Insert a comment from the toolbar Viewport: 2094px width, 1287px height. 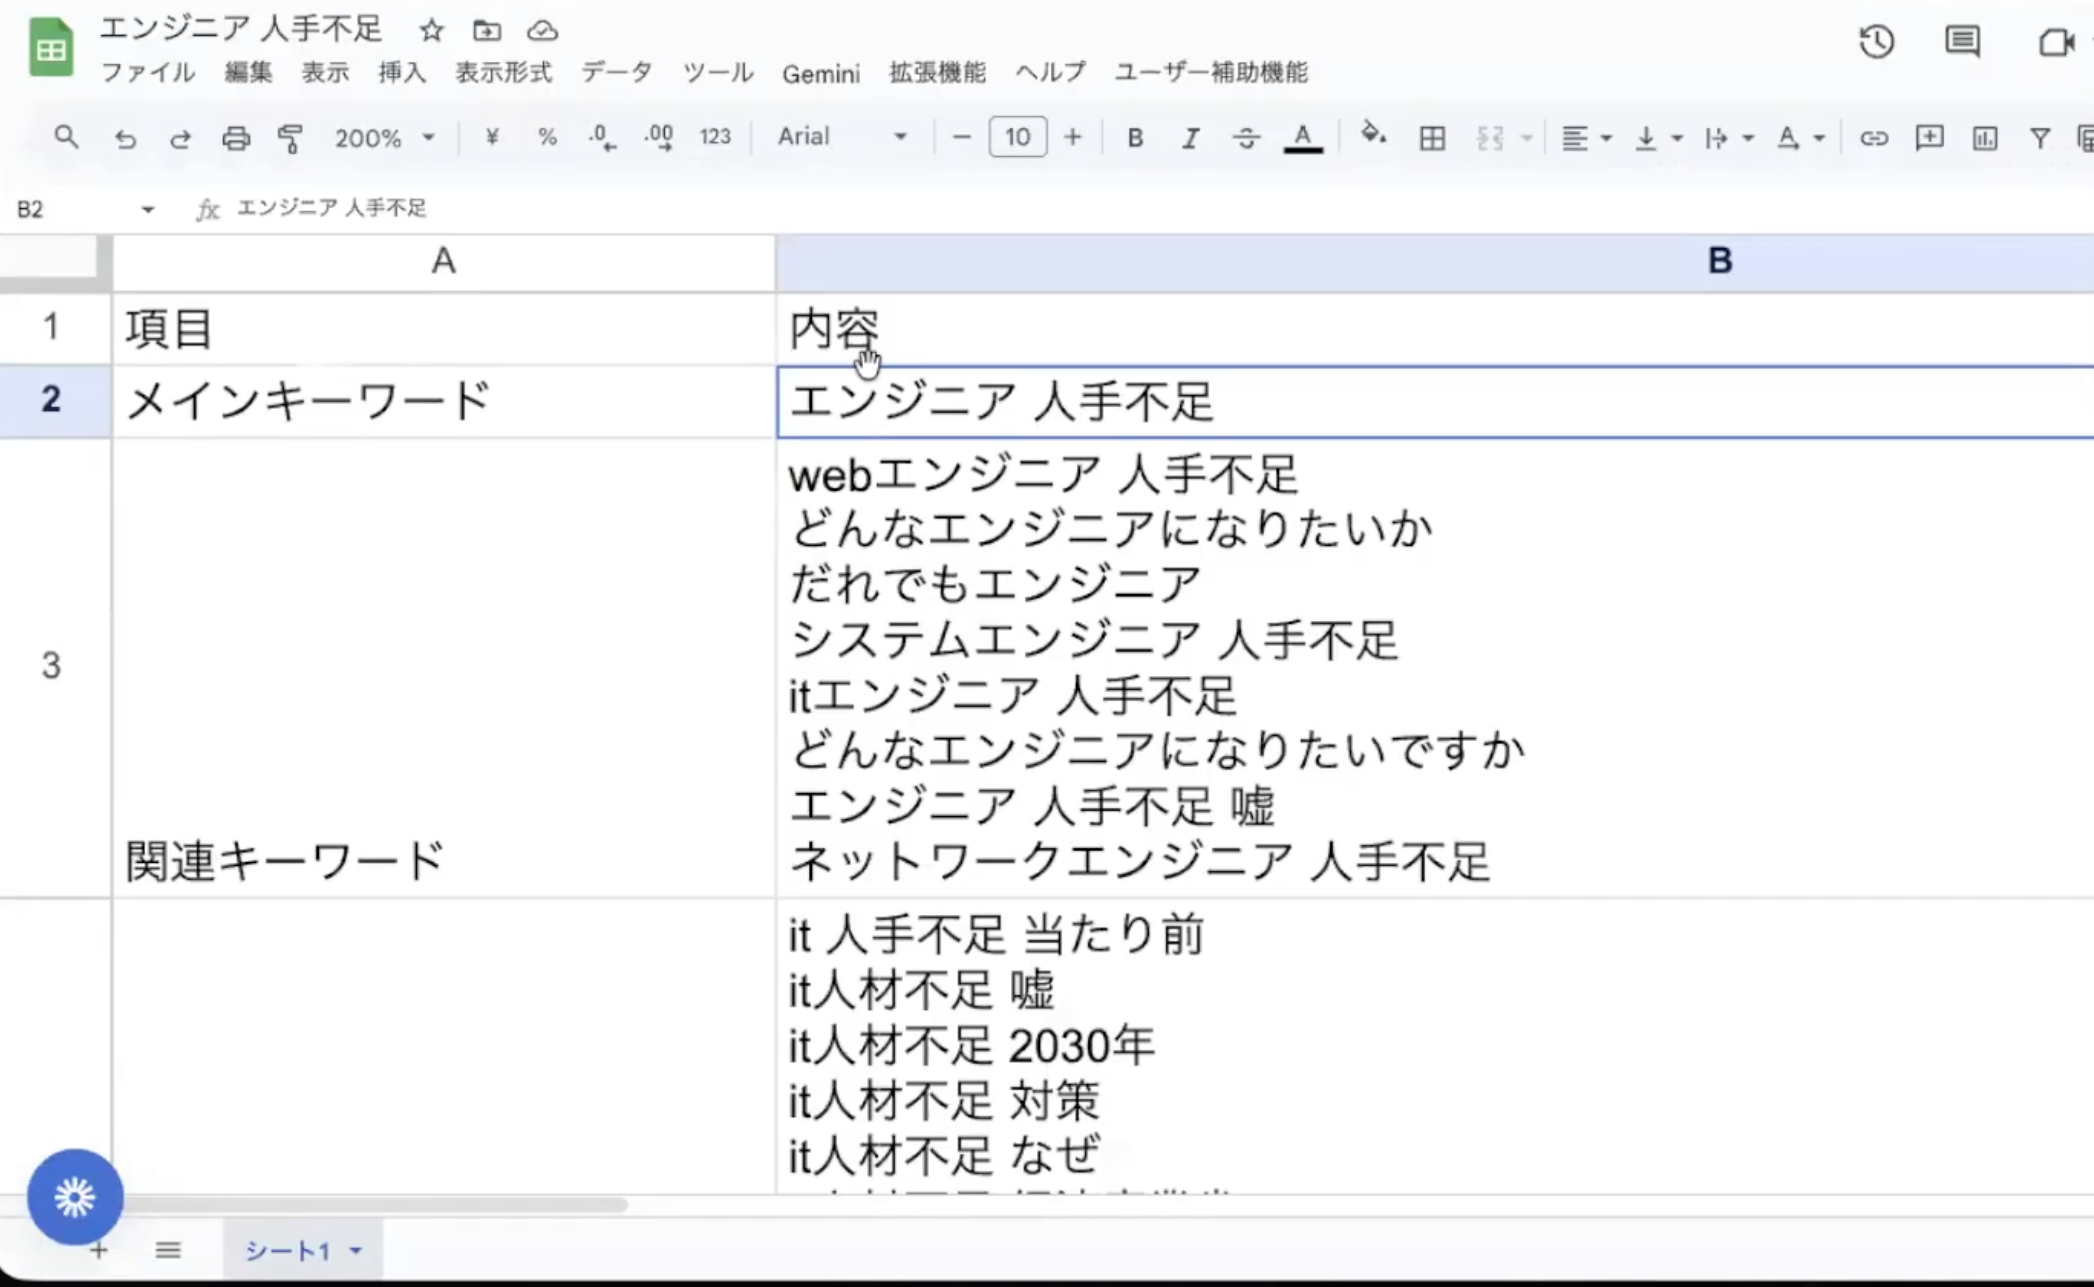pyautogui.click(x=1929, y=137)
